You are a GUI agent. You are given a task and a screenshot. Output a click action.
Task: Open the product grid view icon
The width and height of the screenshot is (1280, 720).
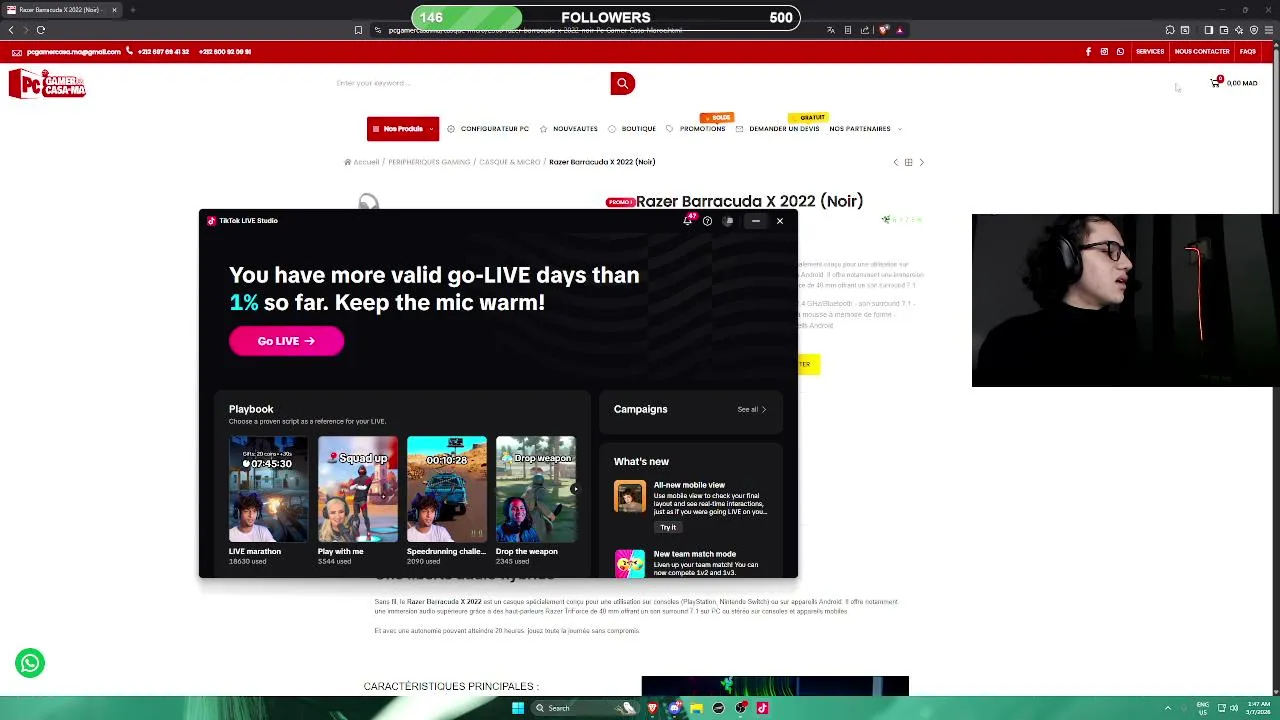click(908, 162)
